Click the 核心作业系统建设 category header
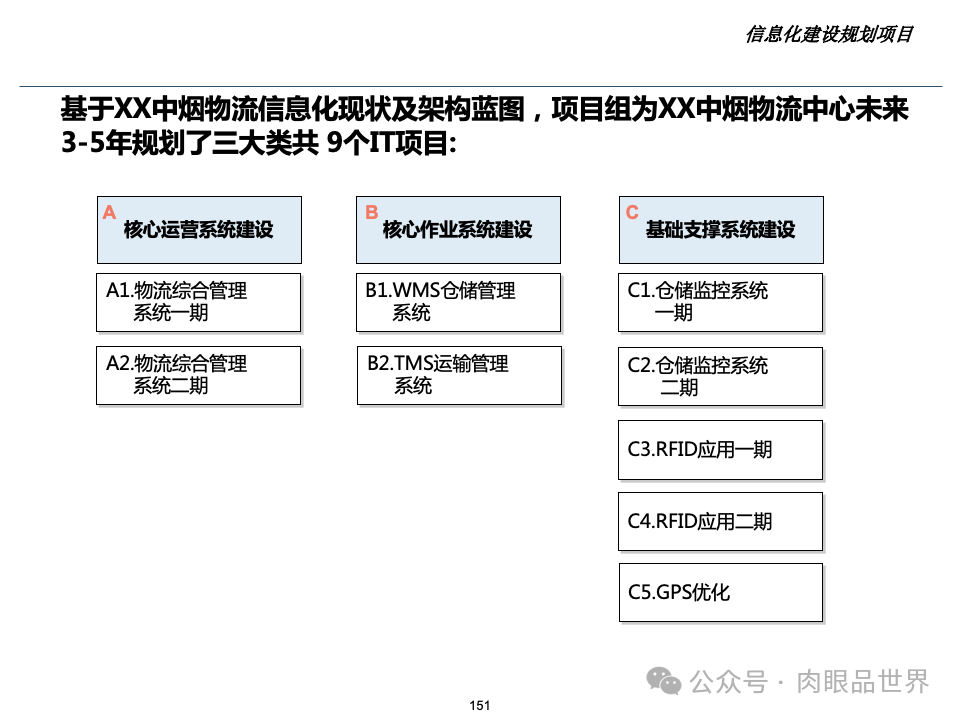Viewport: 960px width, 720px height. [458, 230]
